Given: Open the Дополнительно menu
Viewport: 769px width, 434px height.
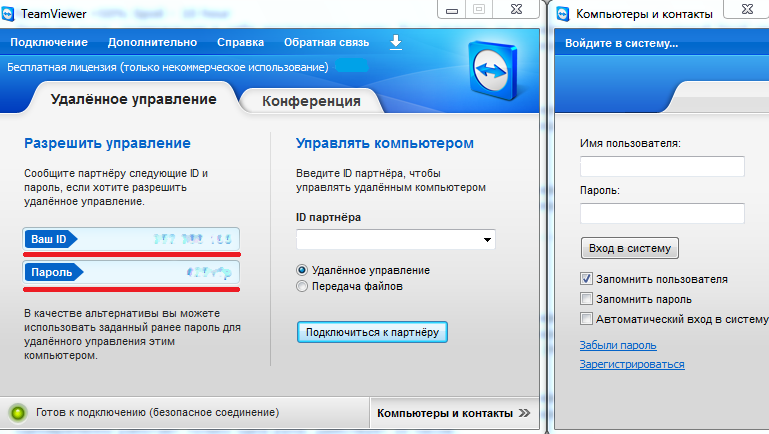Looking at the screenshot, I should click(x=153, y=42).
